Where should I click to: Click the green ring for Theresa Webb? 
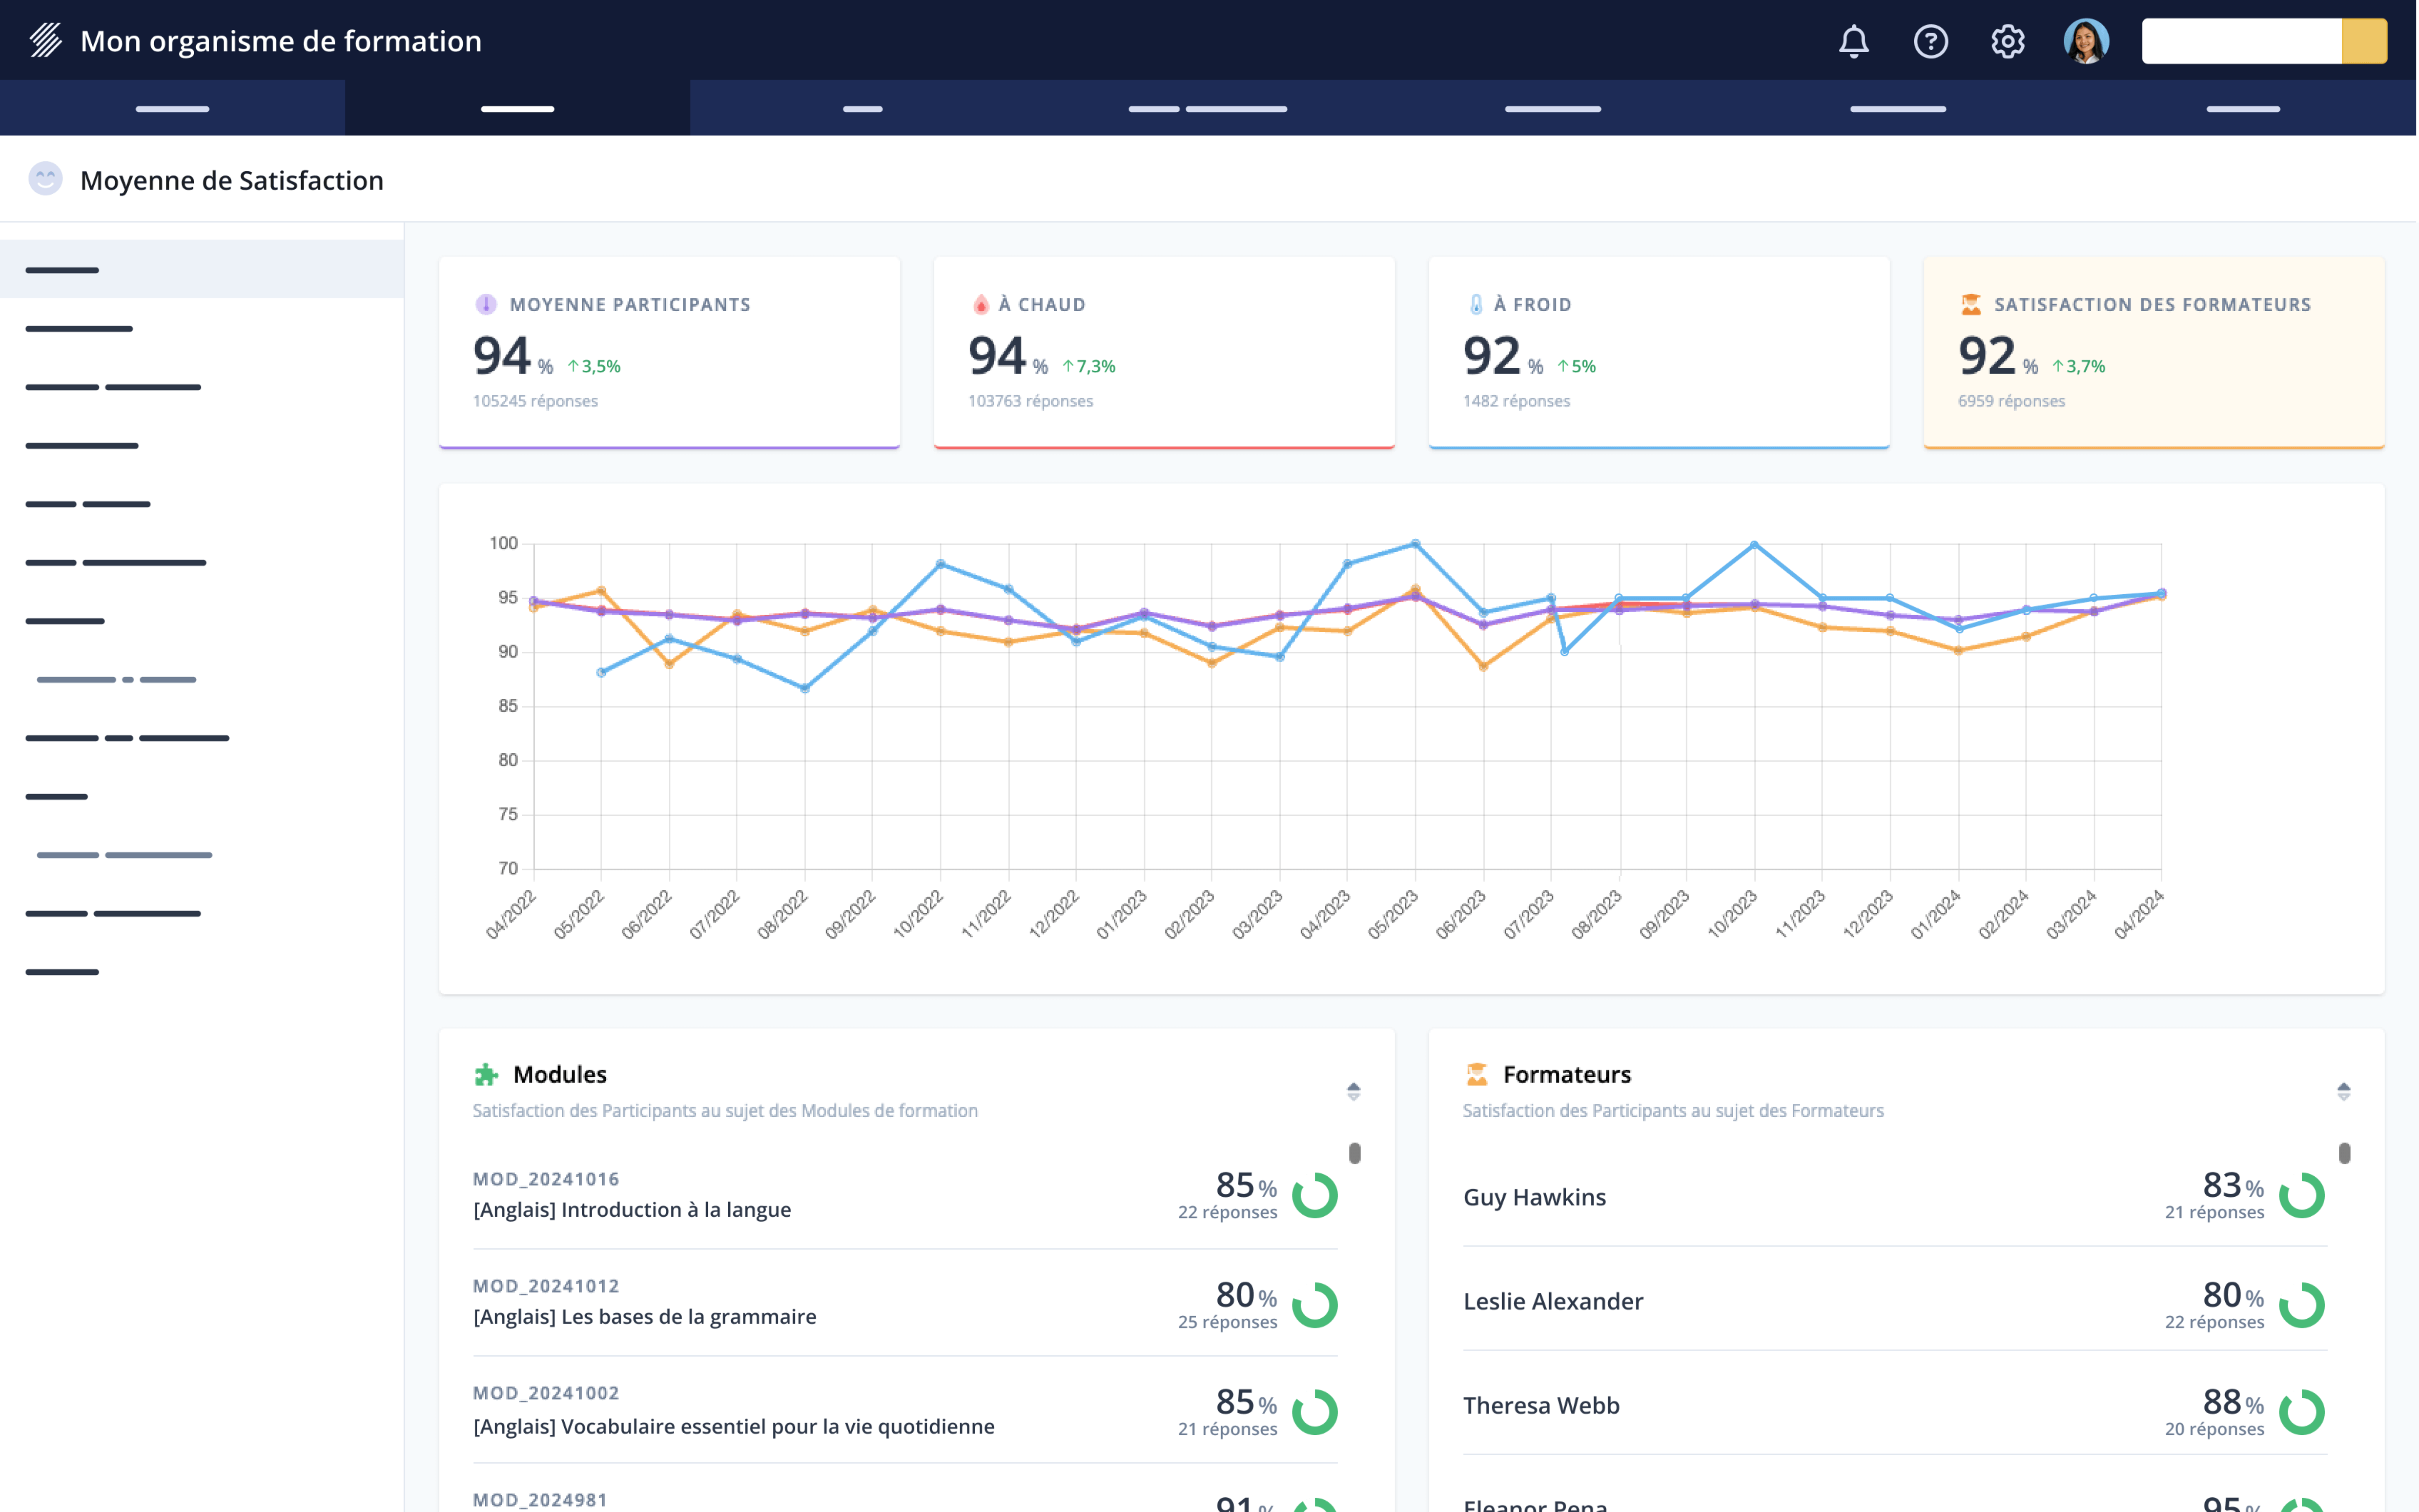point(2301,1412)
